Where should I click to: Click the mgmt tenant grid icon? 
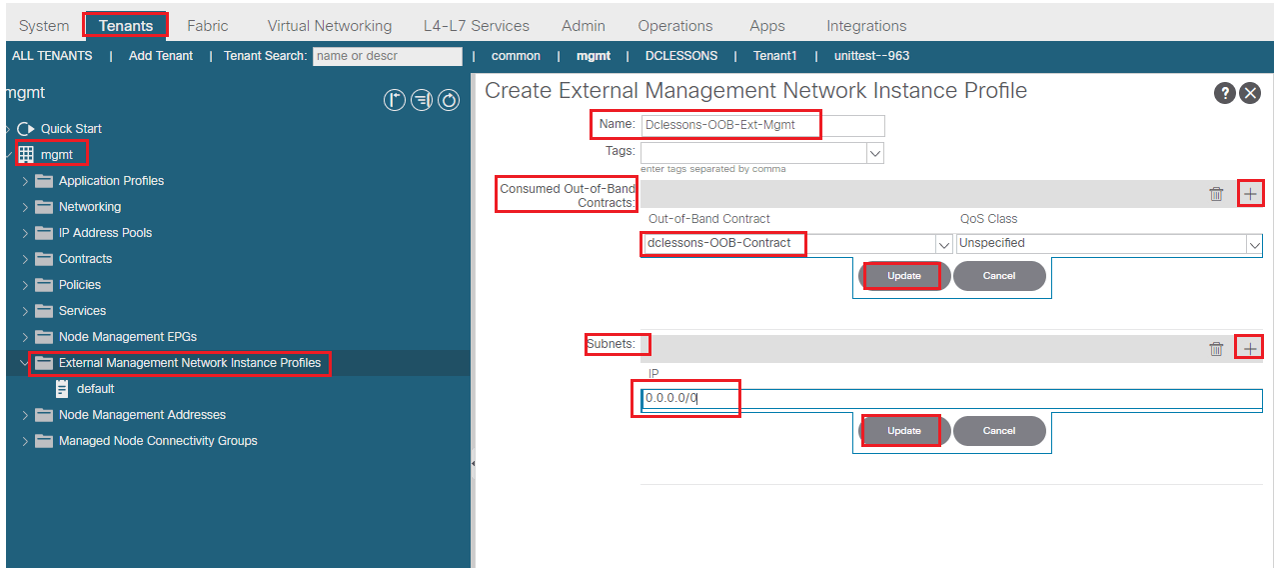point(26,155)
